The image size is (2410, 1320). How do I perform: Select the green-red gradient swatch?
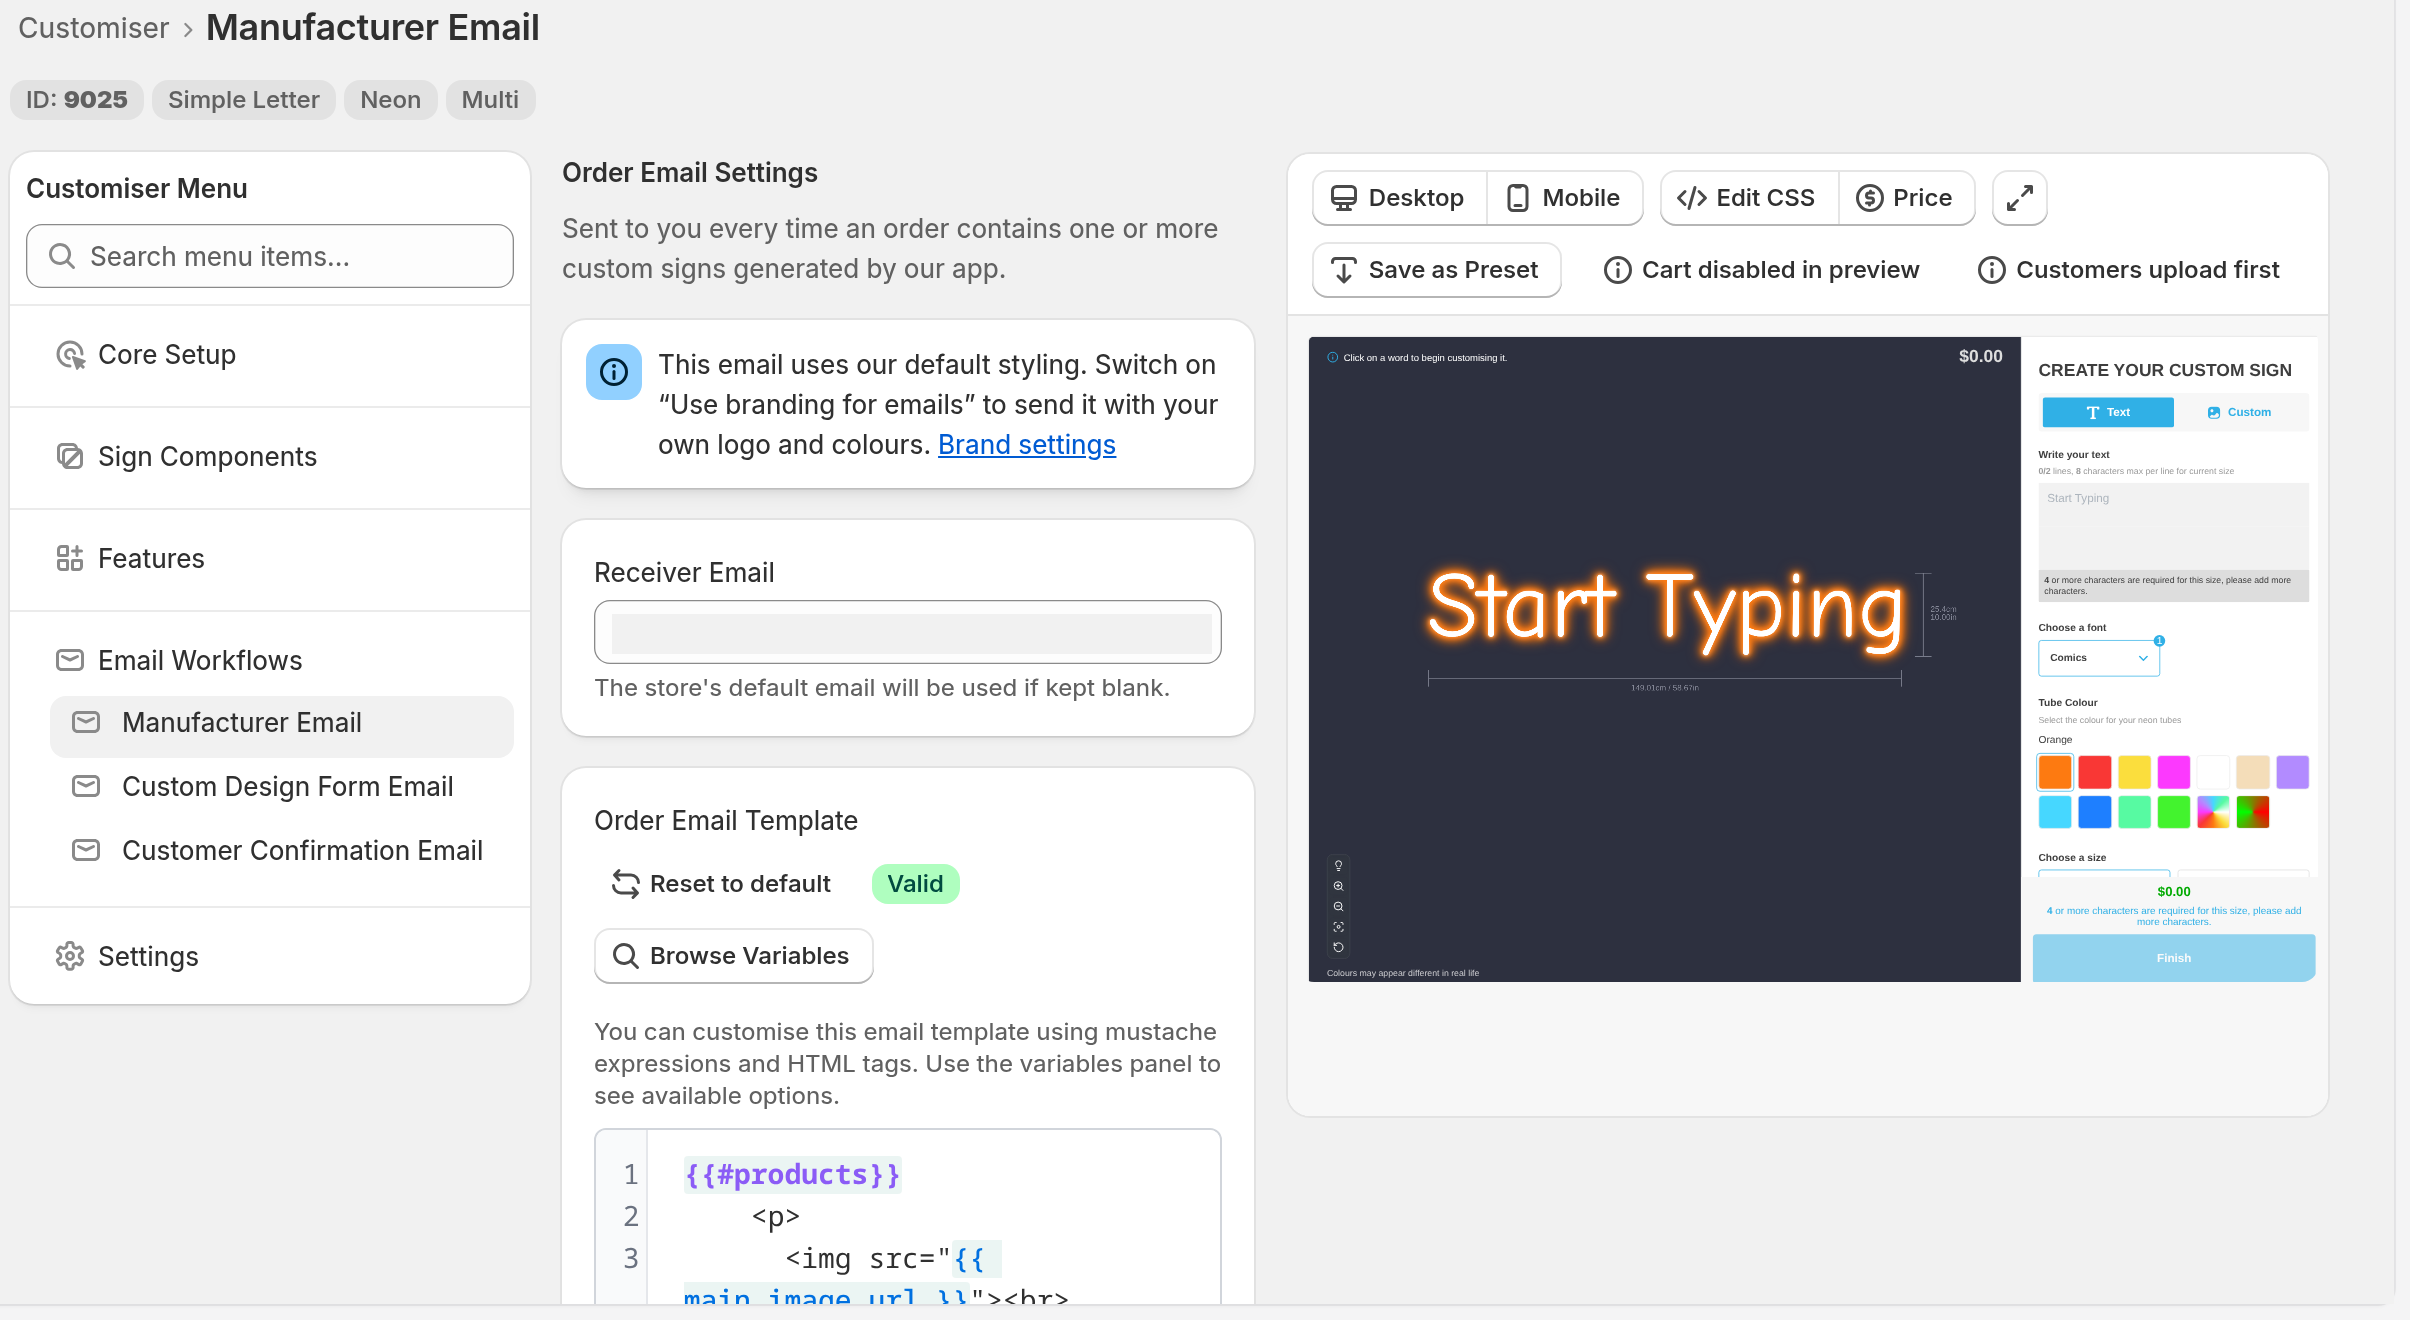pos(2253,813)
